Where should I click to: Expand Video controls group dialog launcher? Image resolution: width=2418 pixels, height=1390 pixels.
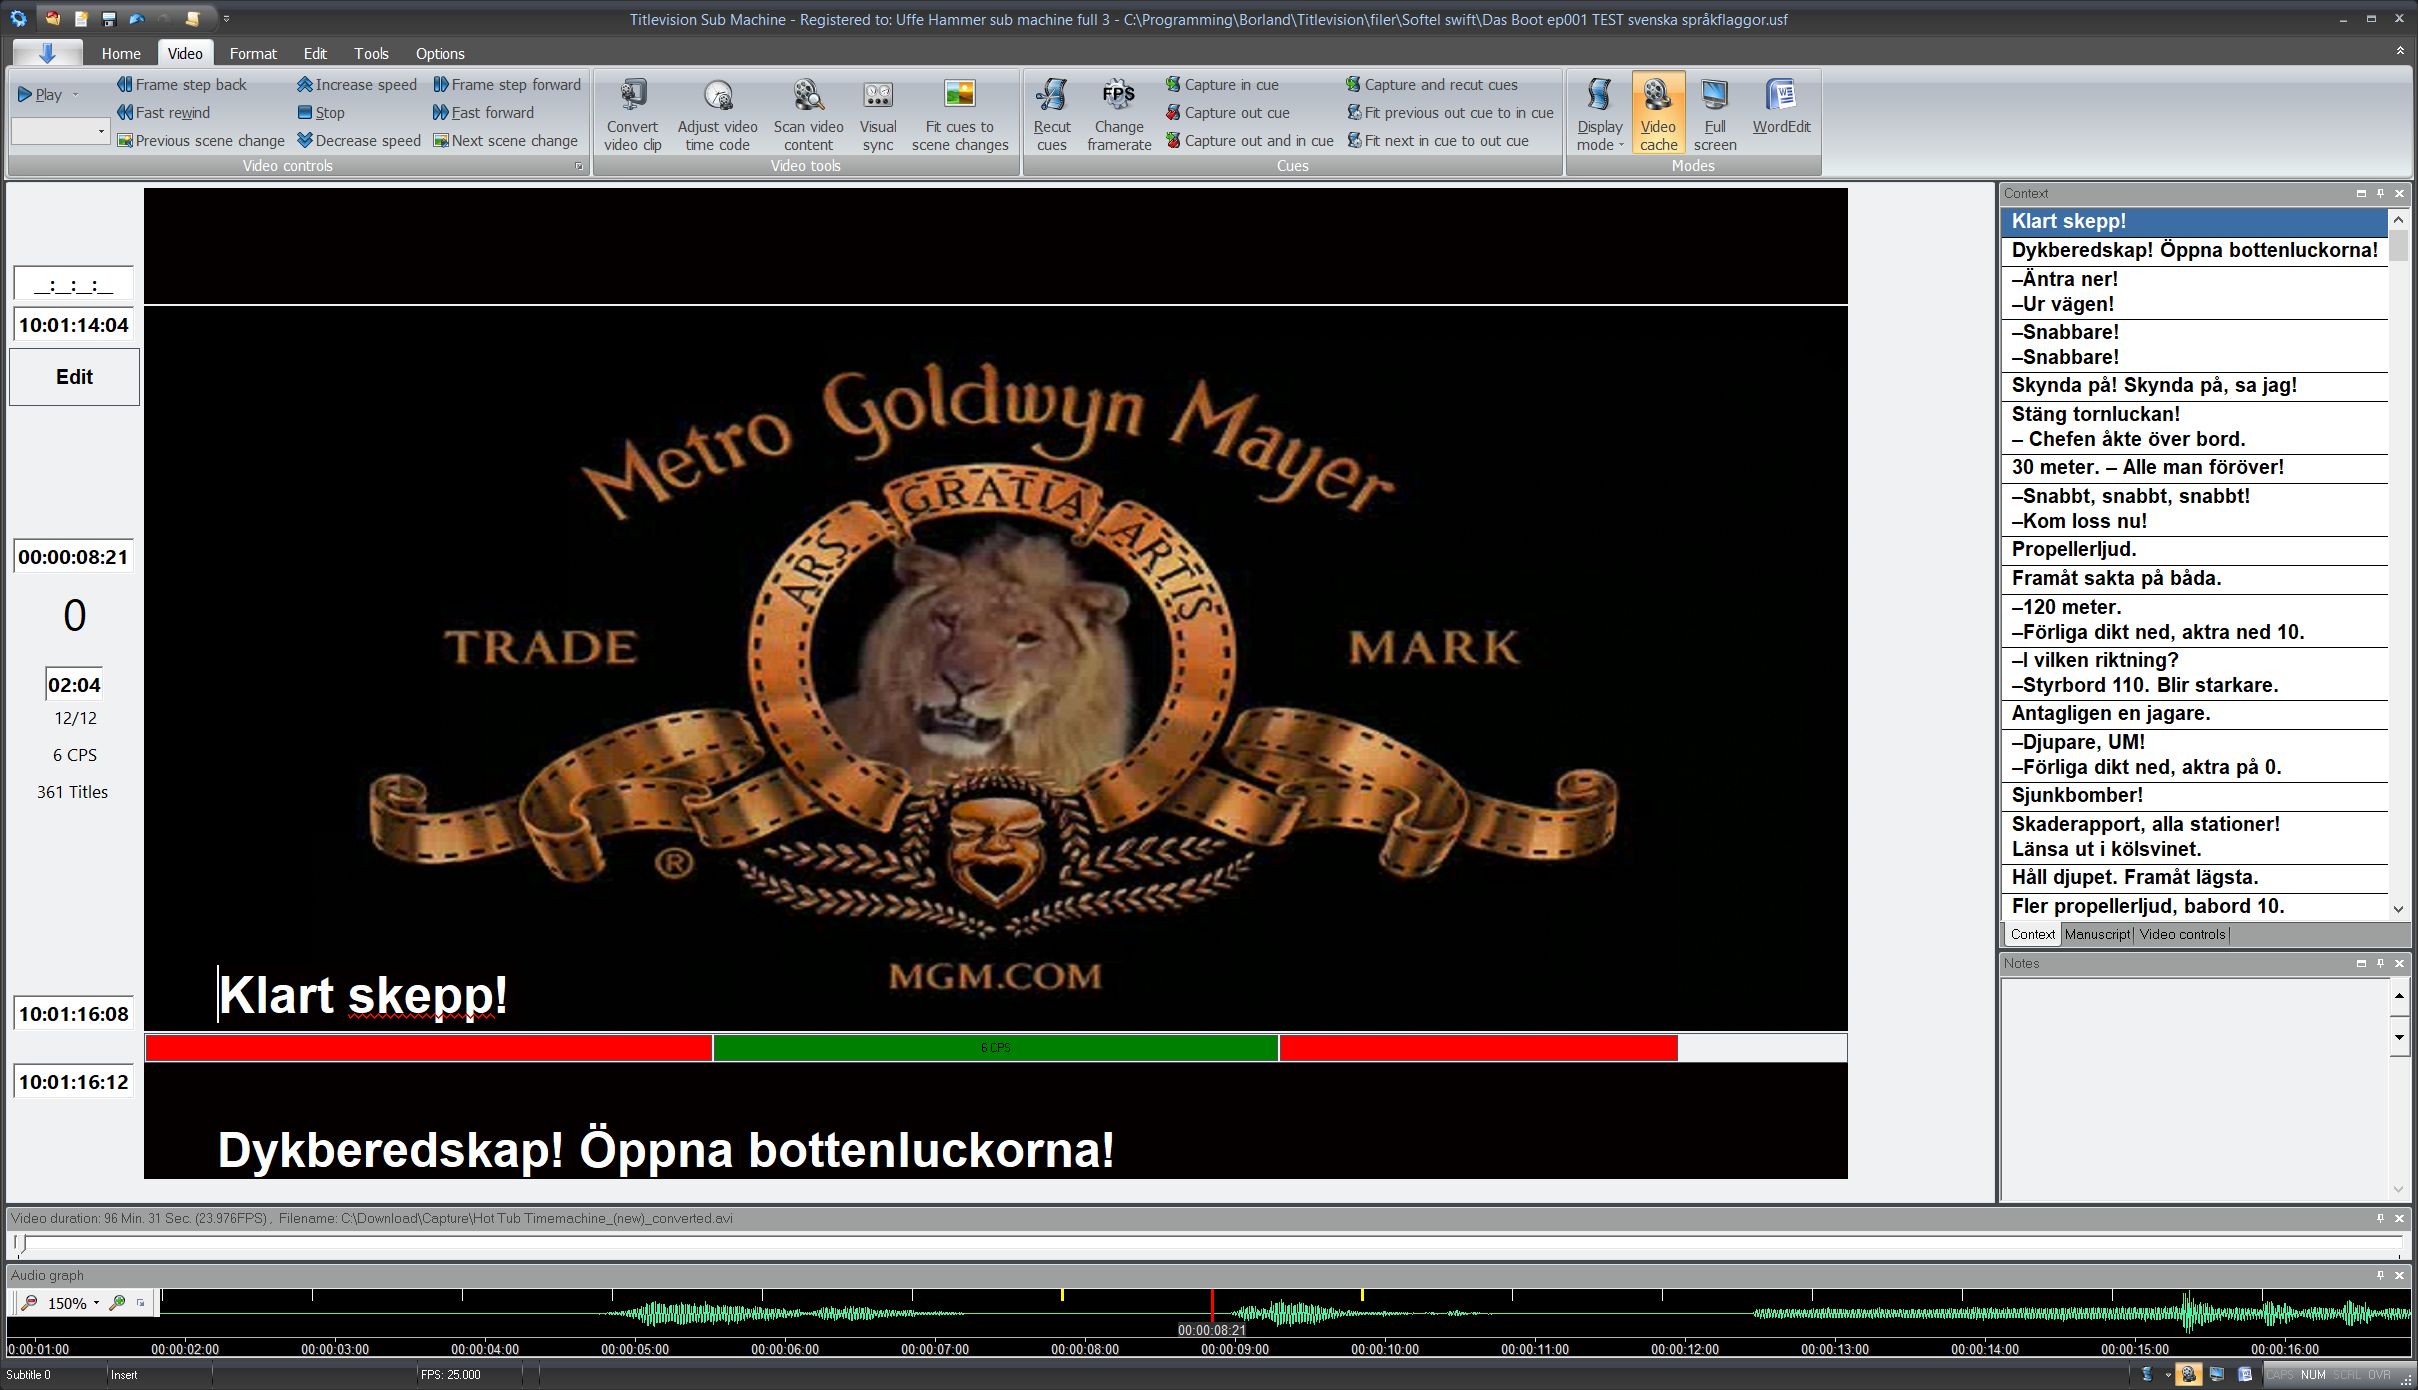pos(579,166)
